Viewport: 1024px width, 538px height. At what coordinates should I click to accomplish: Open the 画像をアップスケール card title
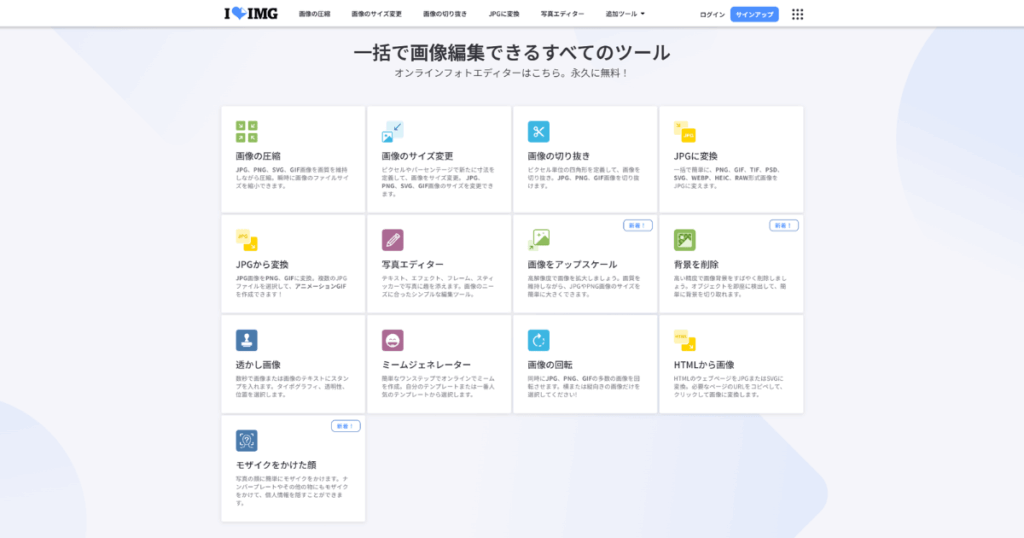572,264
